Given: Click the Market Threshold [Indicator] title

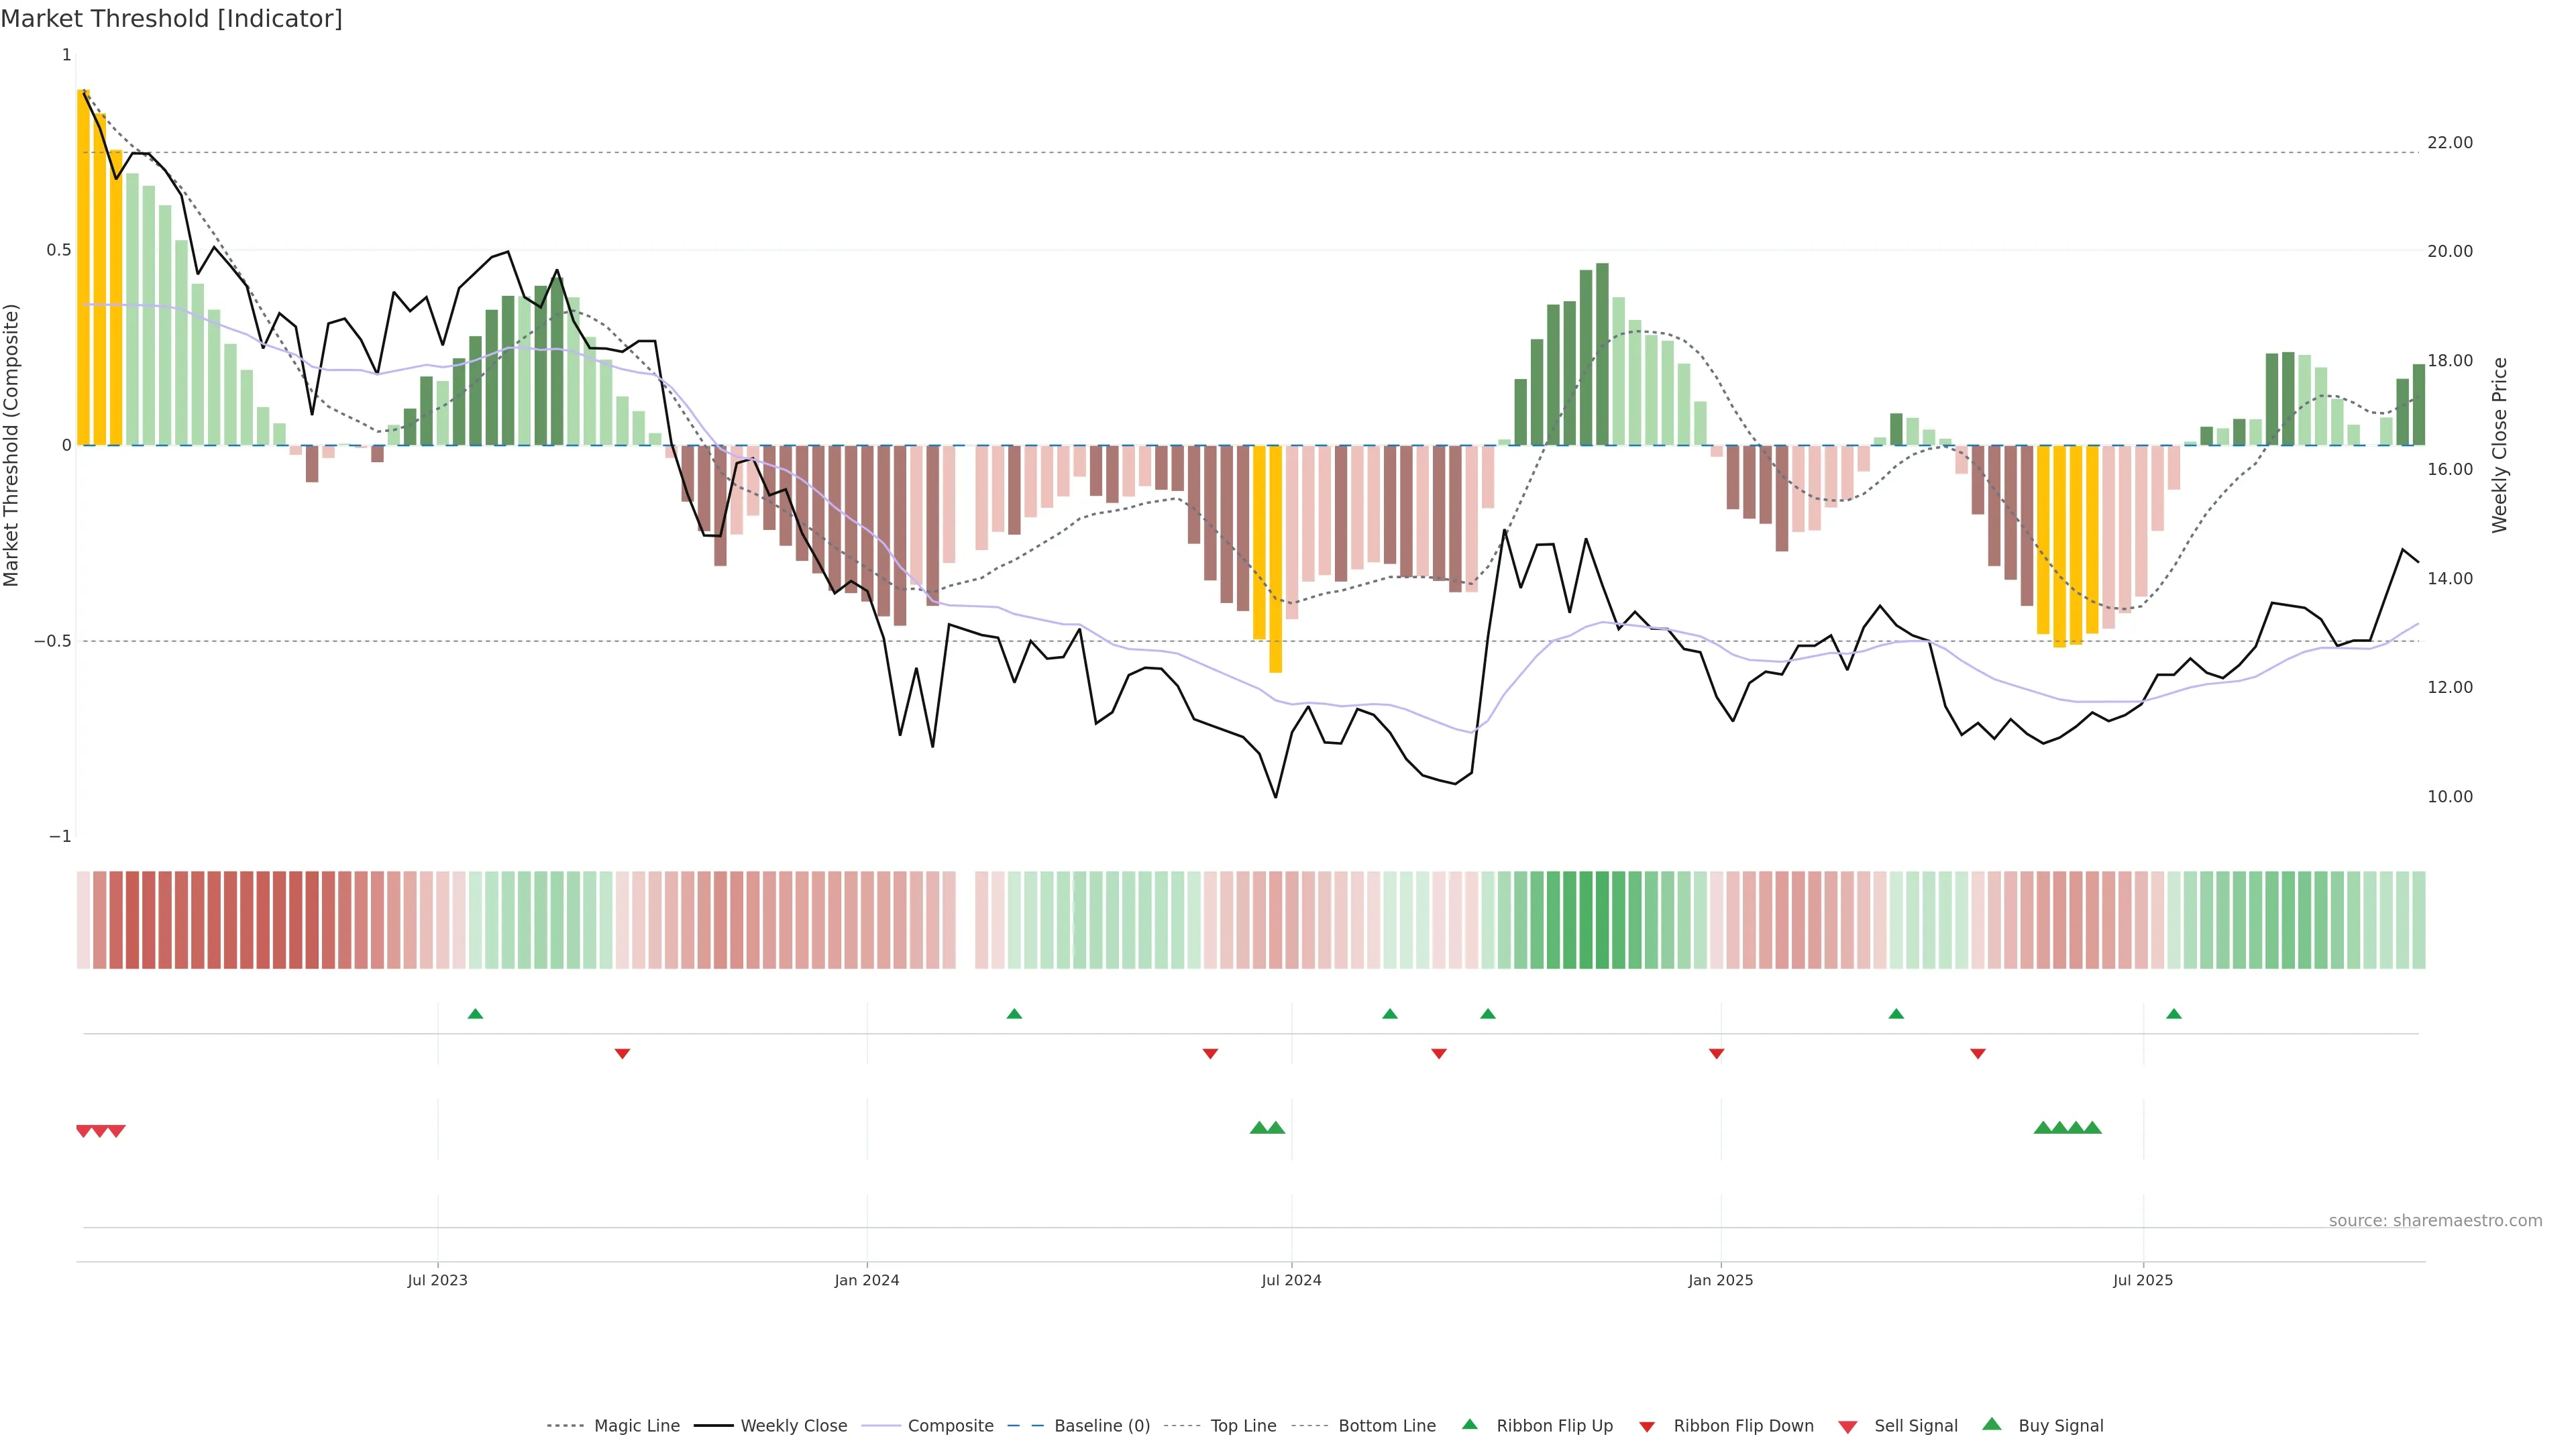Looking at the screenshot, I should coord(172,18).
